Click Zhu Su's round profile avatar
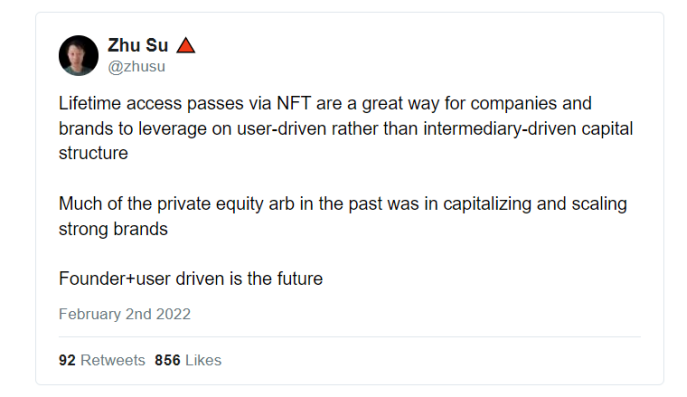The image size is (687, 397). (79, 56)
